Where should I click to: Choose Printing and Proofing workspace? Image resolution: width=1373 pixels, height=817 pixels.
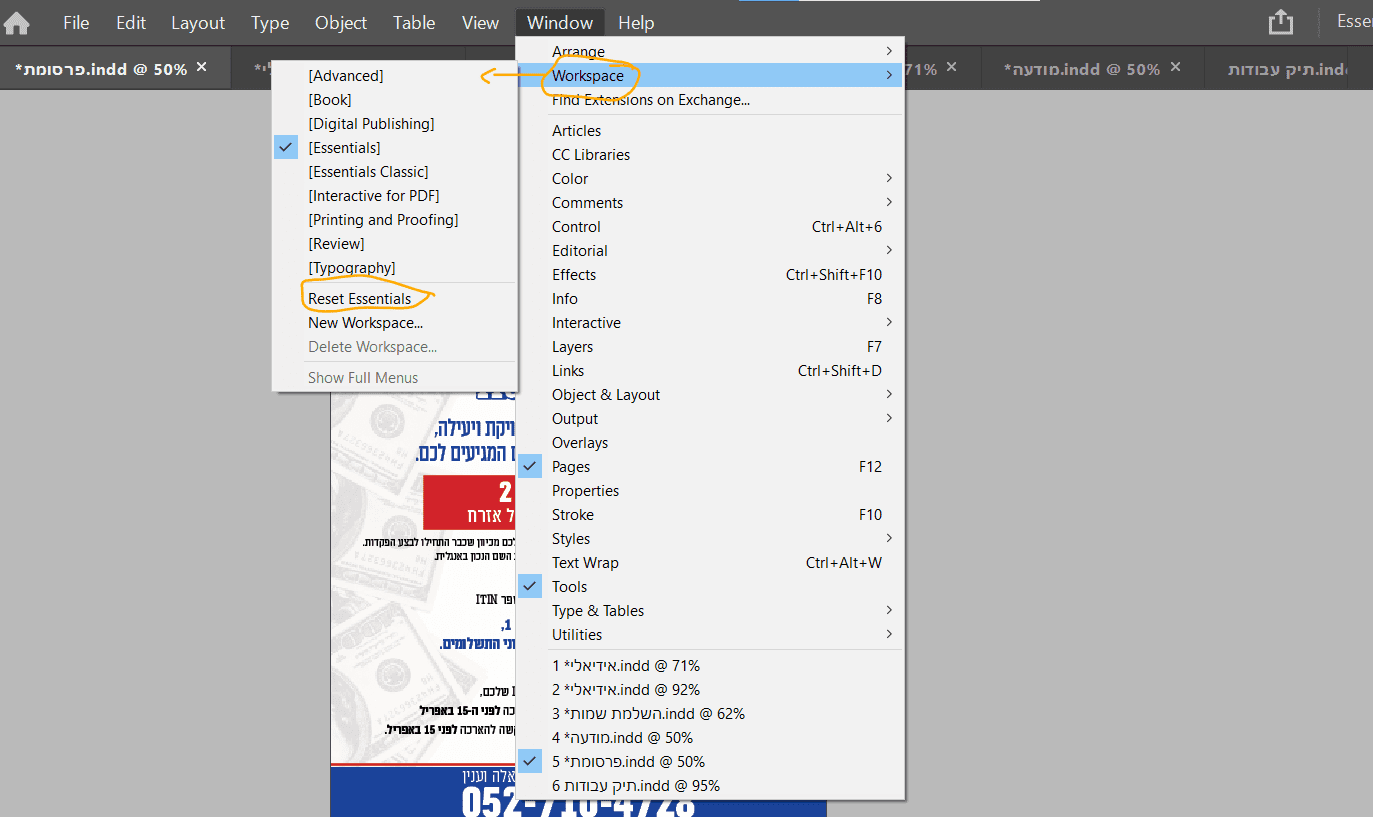pyautogui.click(x=395, y=220)
